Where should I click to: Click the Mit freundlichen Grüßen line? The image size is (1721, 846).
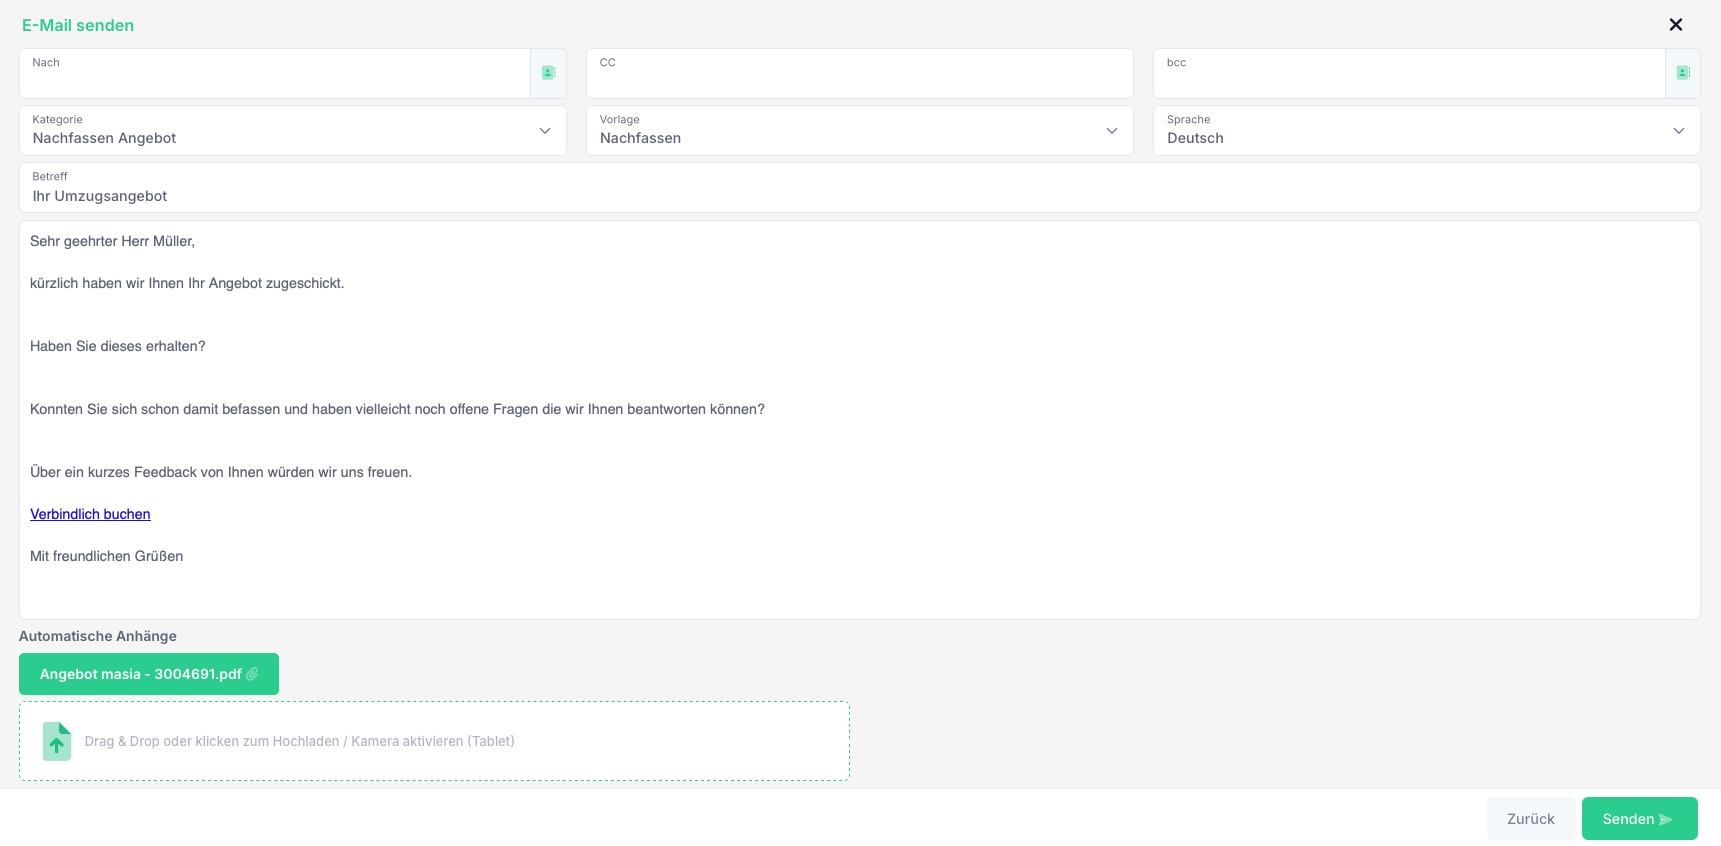[106, 556]
